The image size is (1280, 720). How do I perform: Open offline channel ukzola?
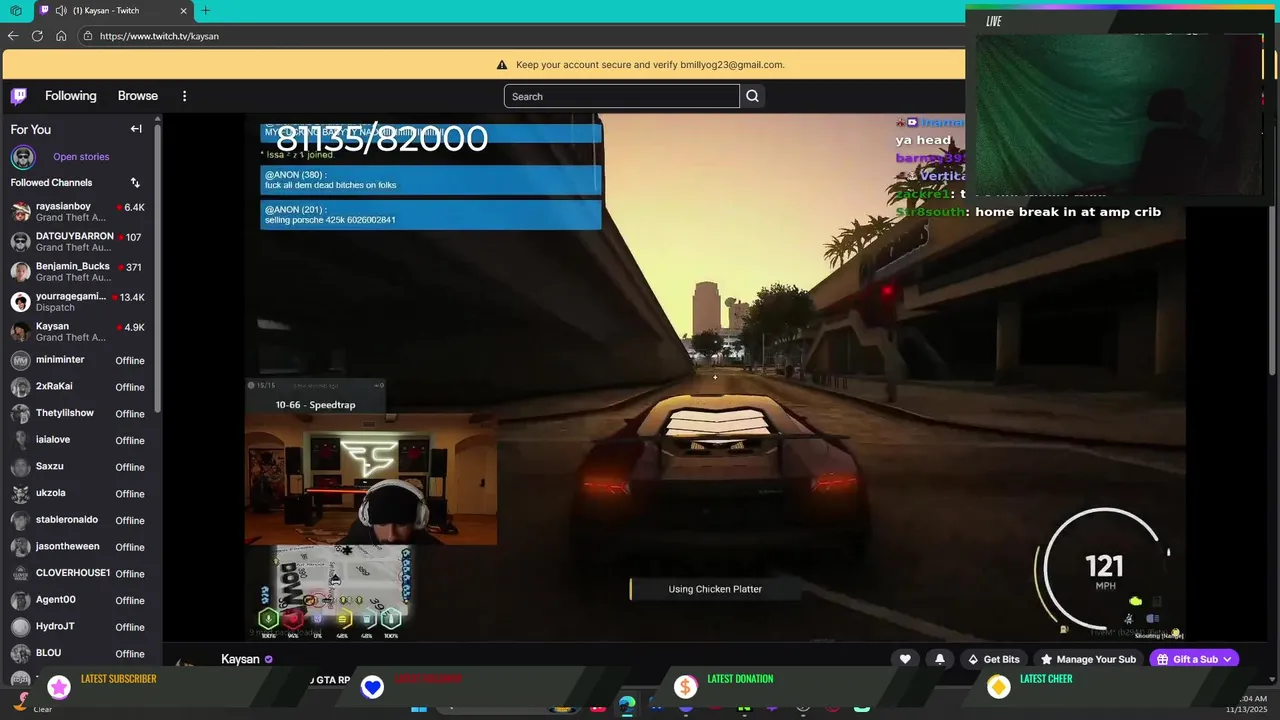tap(78, 493)
